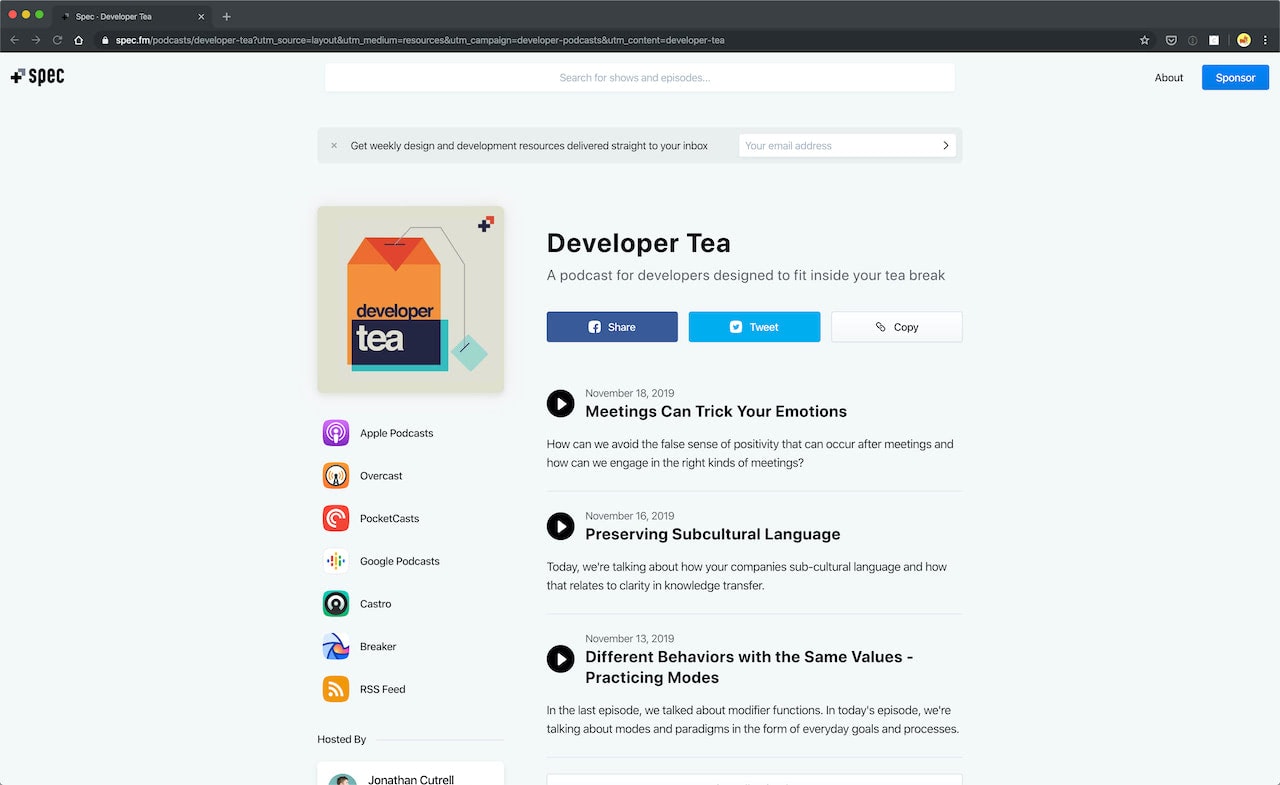
Task: Open the PocketCasts app icon
Action: [336, 518]
